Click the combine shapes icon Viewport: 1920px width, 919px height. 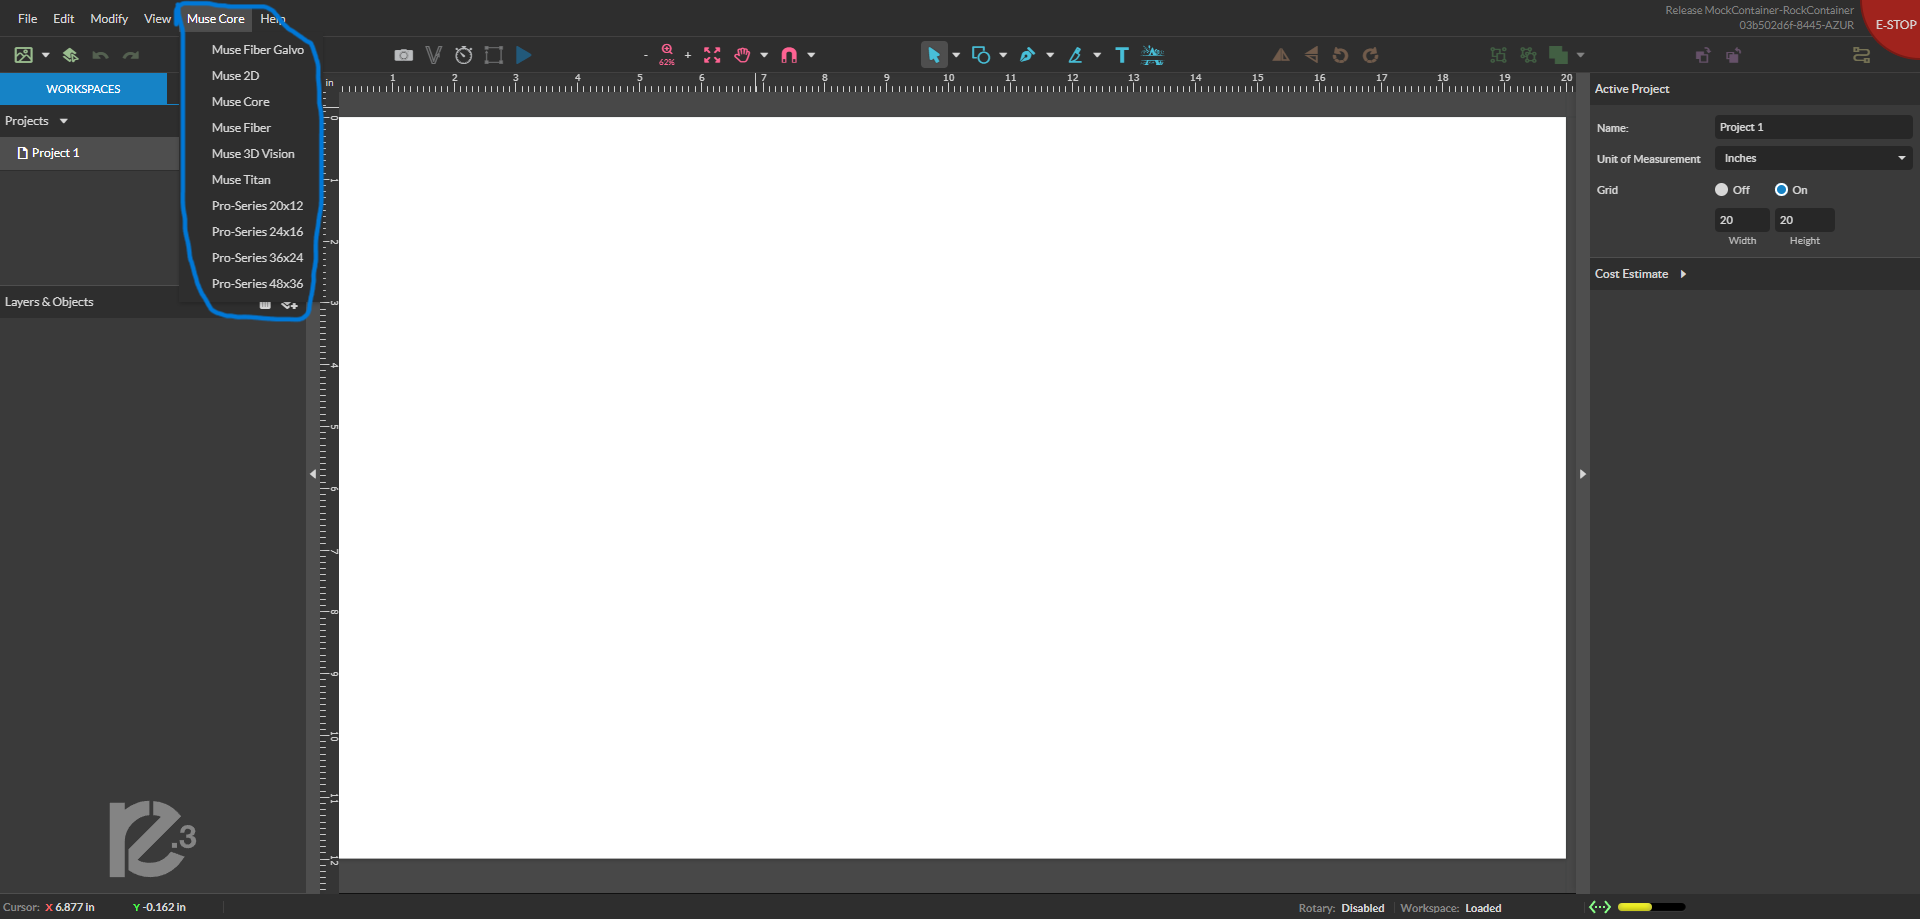pyautogui.click(x=1558, y=55)
